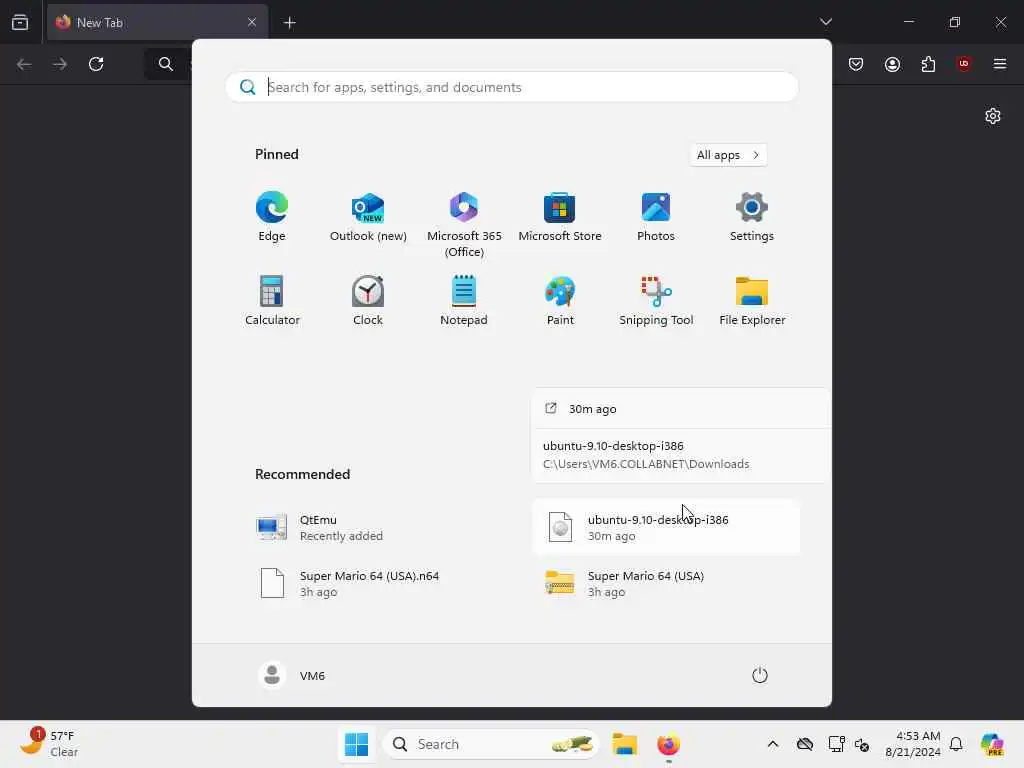Show hidden system tray icons
The width and height of the screenshot is (1024, 768).
click(x=773, y=744)
